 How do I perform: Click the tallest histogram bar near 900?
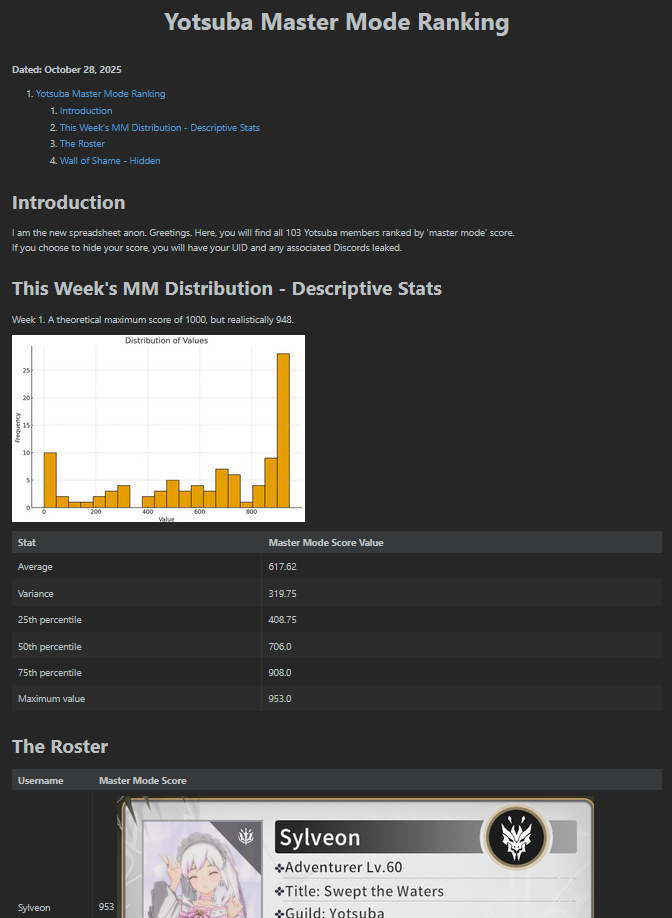coord(283,430)
